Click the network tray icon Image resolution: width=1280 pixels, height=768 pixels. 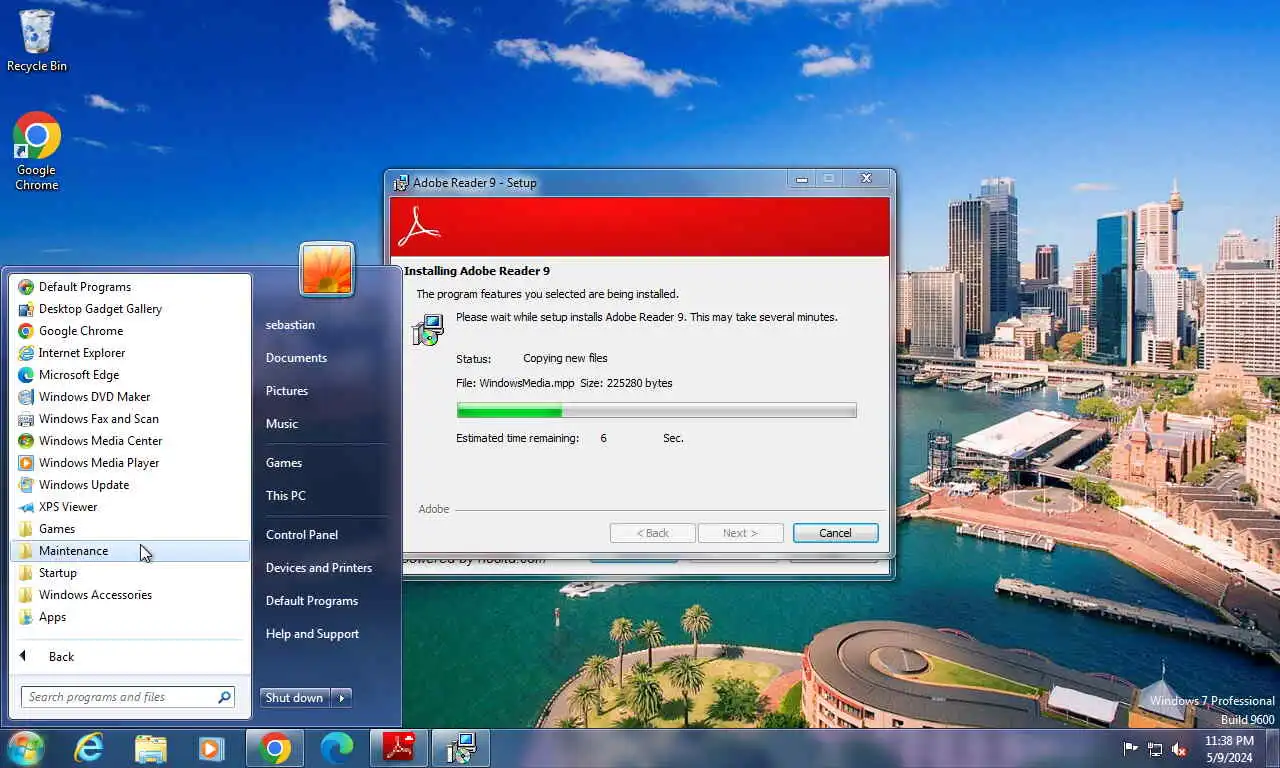(x=1155, y=748)
